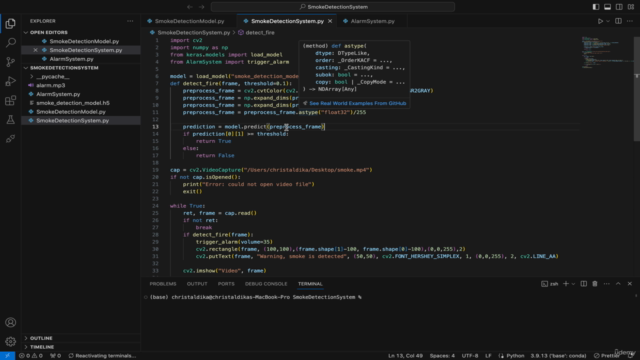Screen dimensions: 640x360
Task: Open the Explorer view in the activity bar
Action: click(11, 23)
